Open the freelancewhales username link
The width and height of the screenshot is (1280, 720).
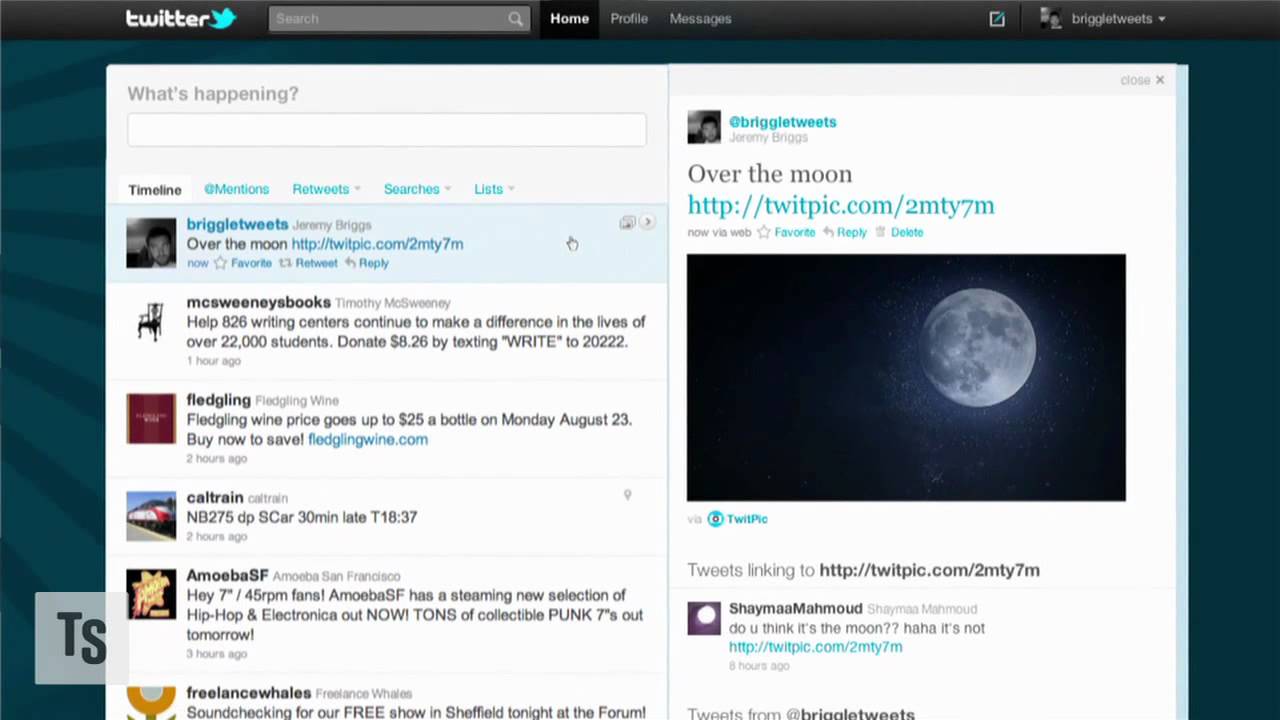[248, 693]
